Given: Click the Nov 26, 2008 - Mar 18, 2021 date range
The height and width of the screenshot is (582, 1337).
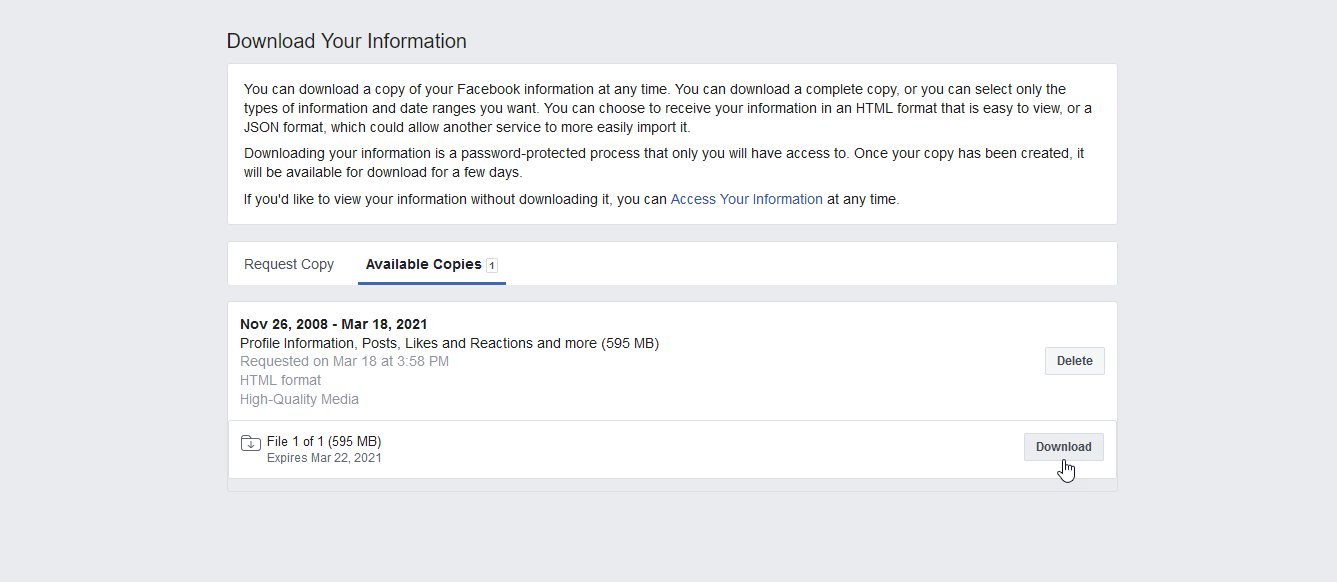Looking at the screenshot, I should click(334, 324).
